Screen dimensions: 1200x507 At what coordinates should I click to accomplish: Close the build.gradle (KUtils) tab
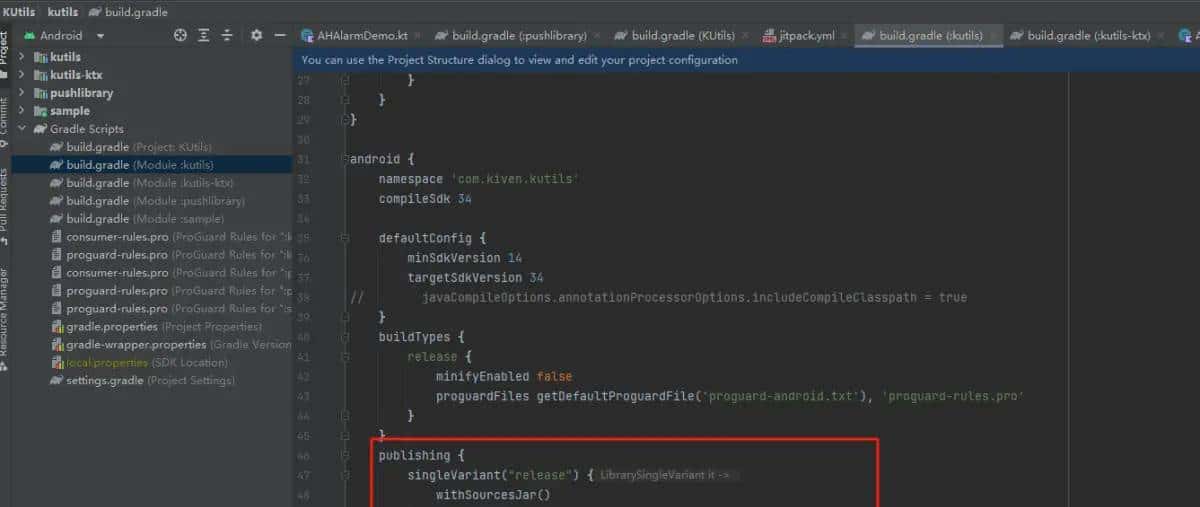745,36
